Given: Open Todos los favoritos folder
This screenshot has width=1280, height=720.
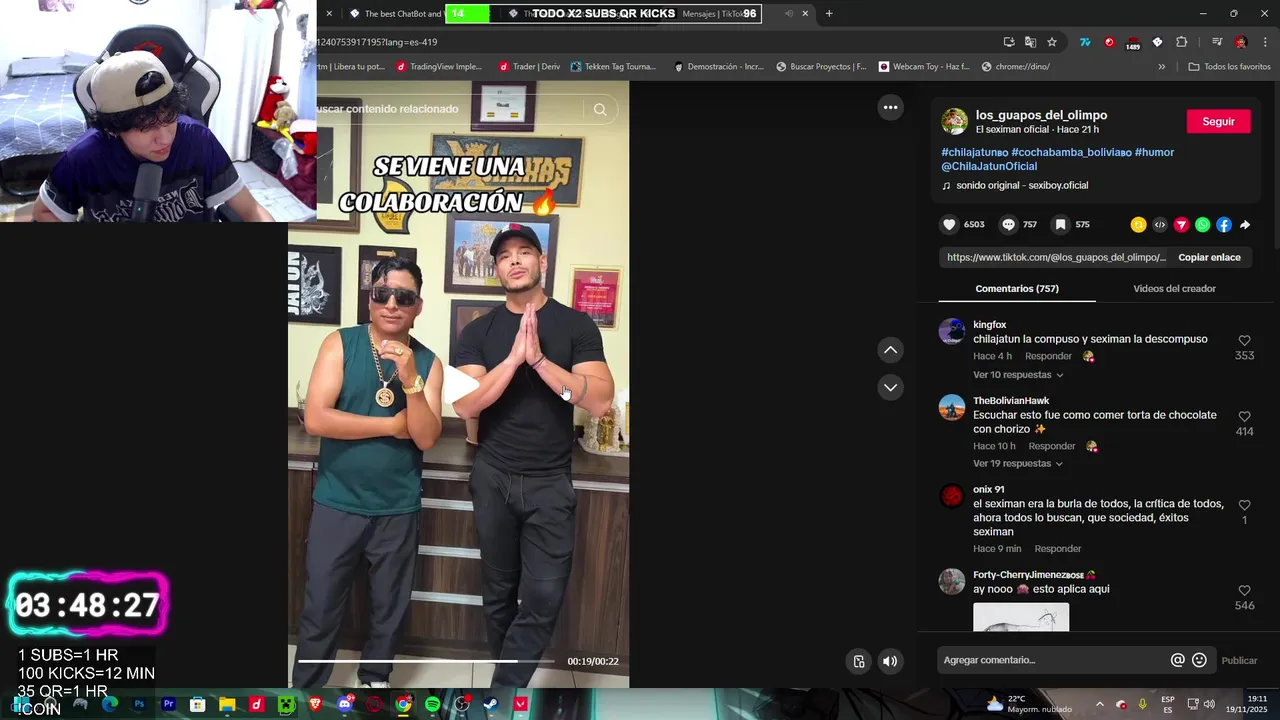Looking at the screenshot, I should tap(1229, 67).
